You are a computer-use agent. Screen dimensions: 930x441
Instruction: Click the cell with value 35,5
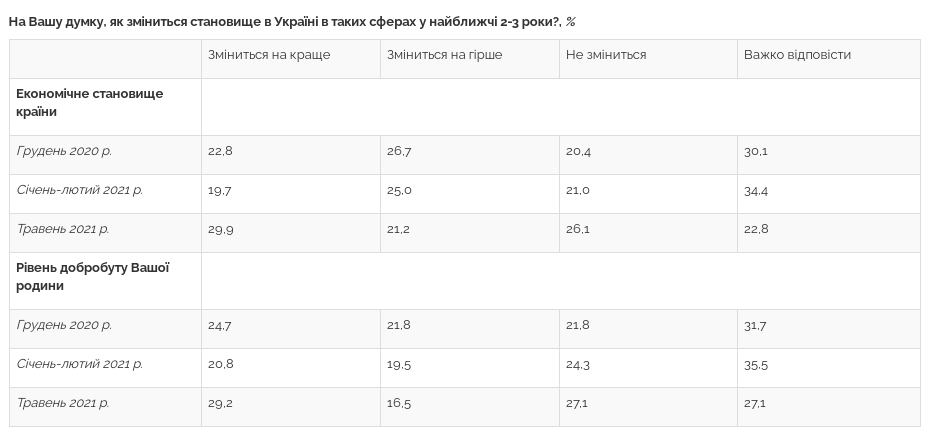click(x=756, y=364)
